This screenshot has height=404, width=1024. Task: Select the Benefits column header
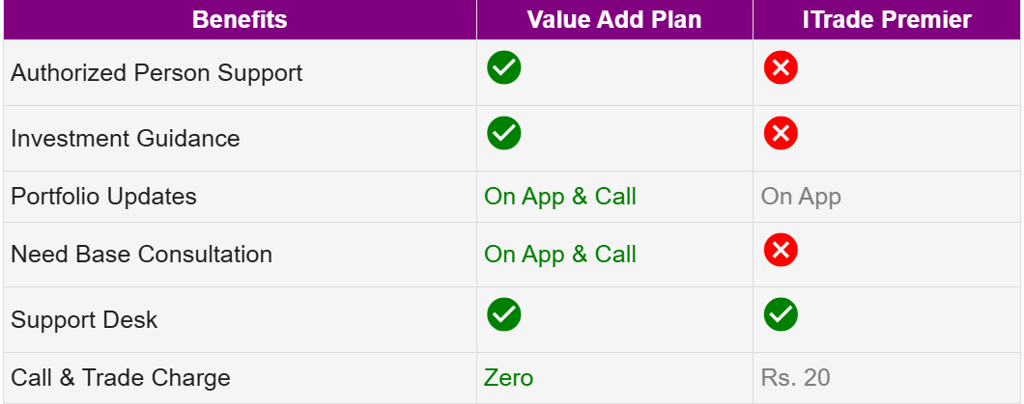239,19
